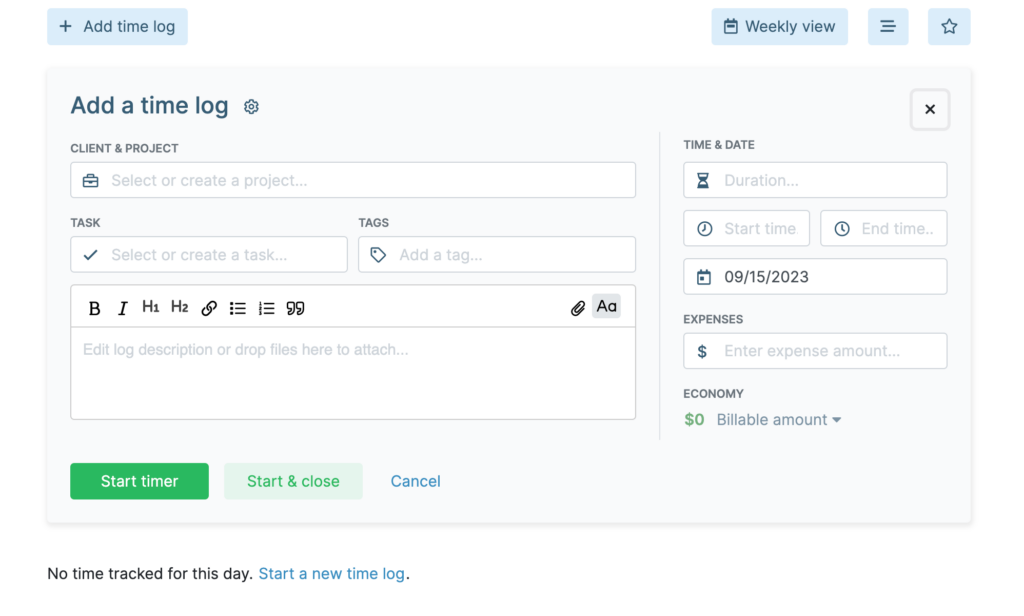Open time log settings gear

click(x=251, y=106)
